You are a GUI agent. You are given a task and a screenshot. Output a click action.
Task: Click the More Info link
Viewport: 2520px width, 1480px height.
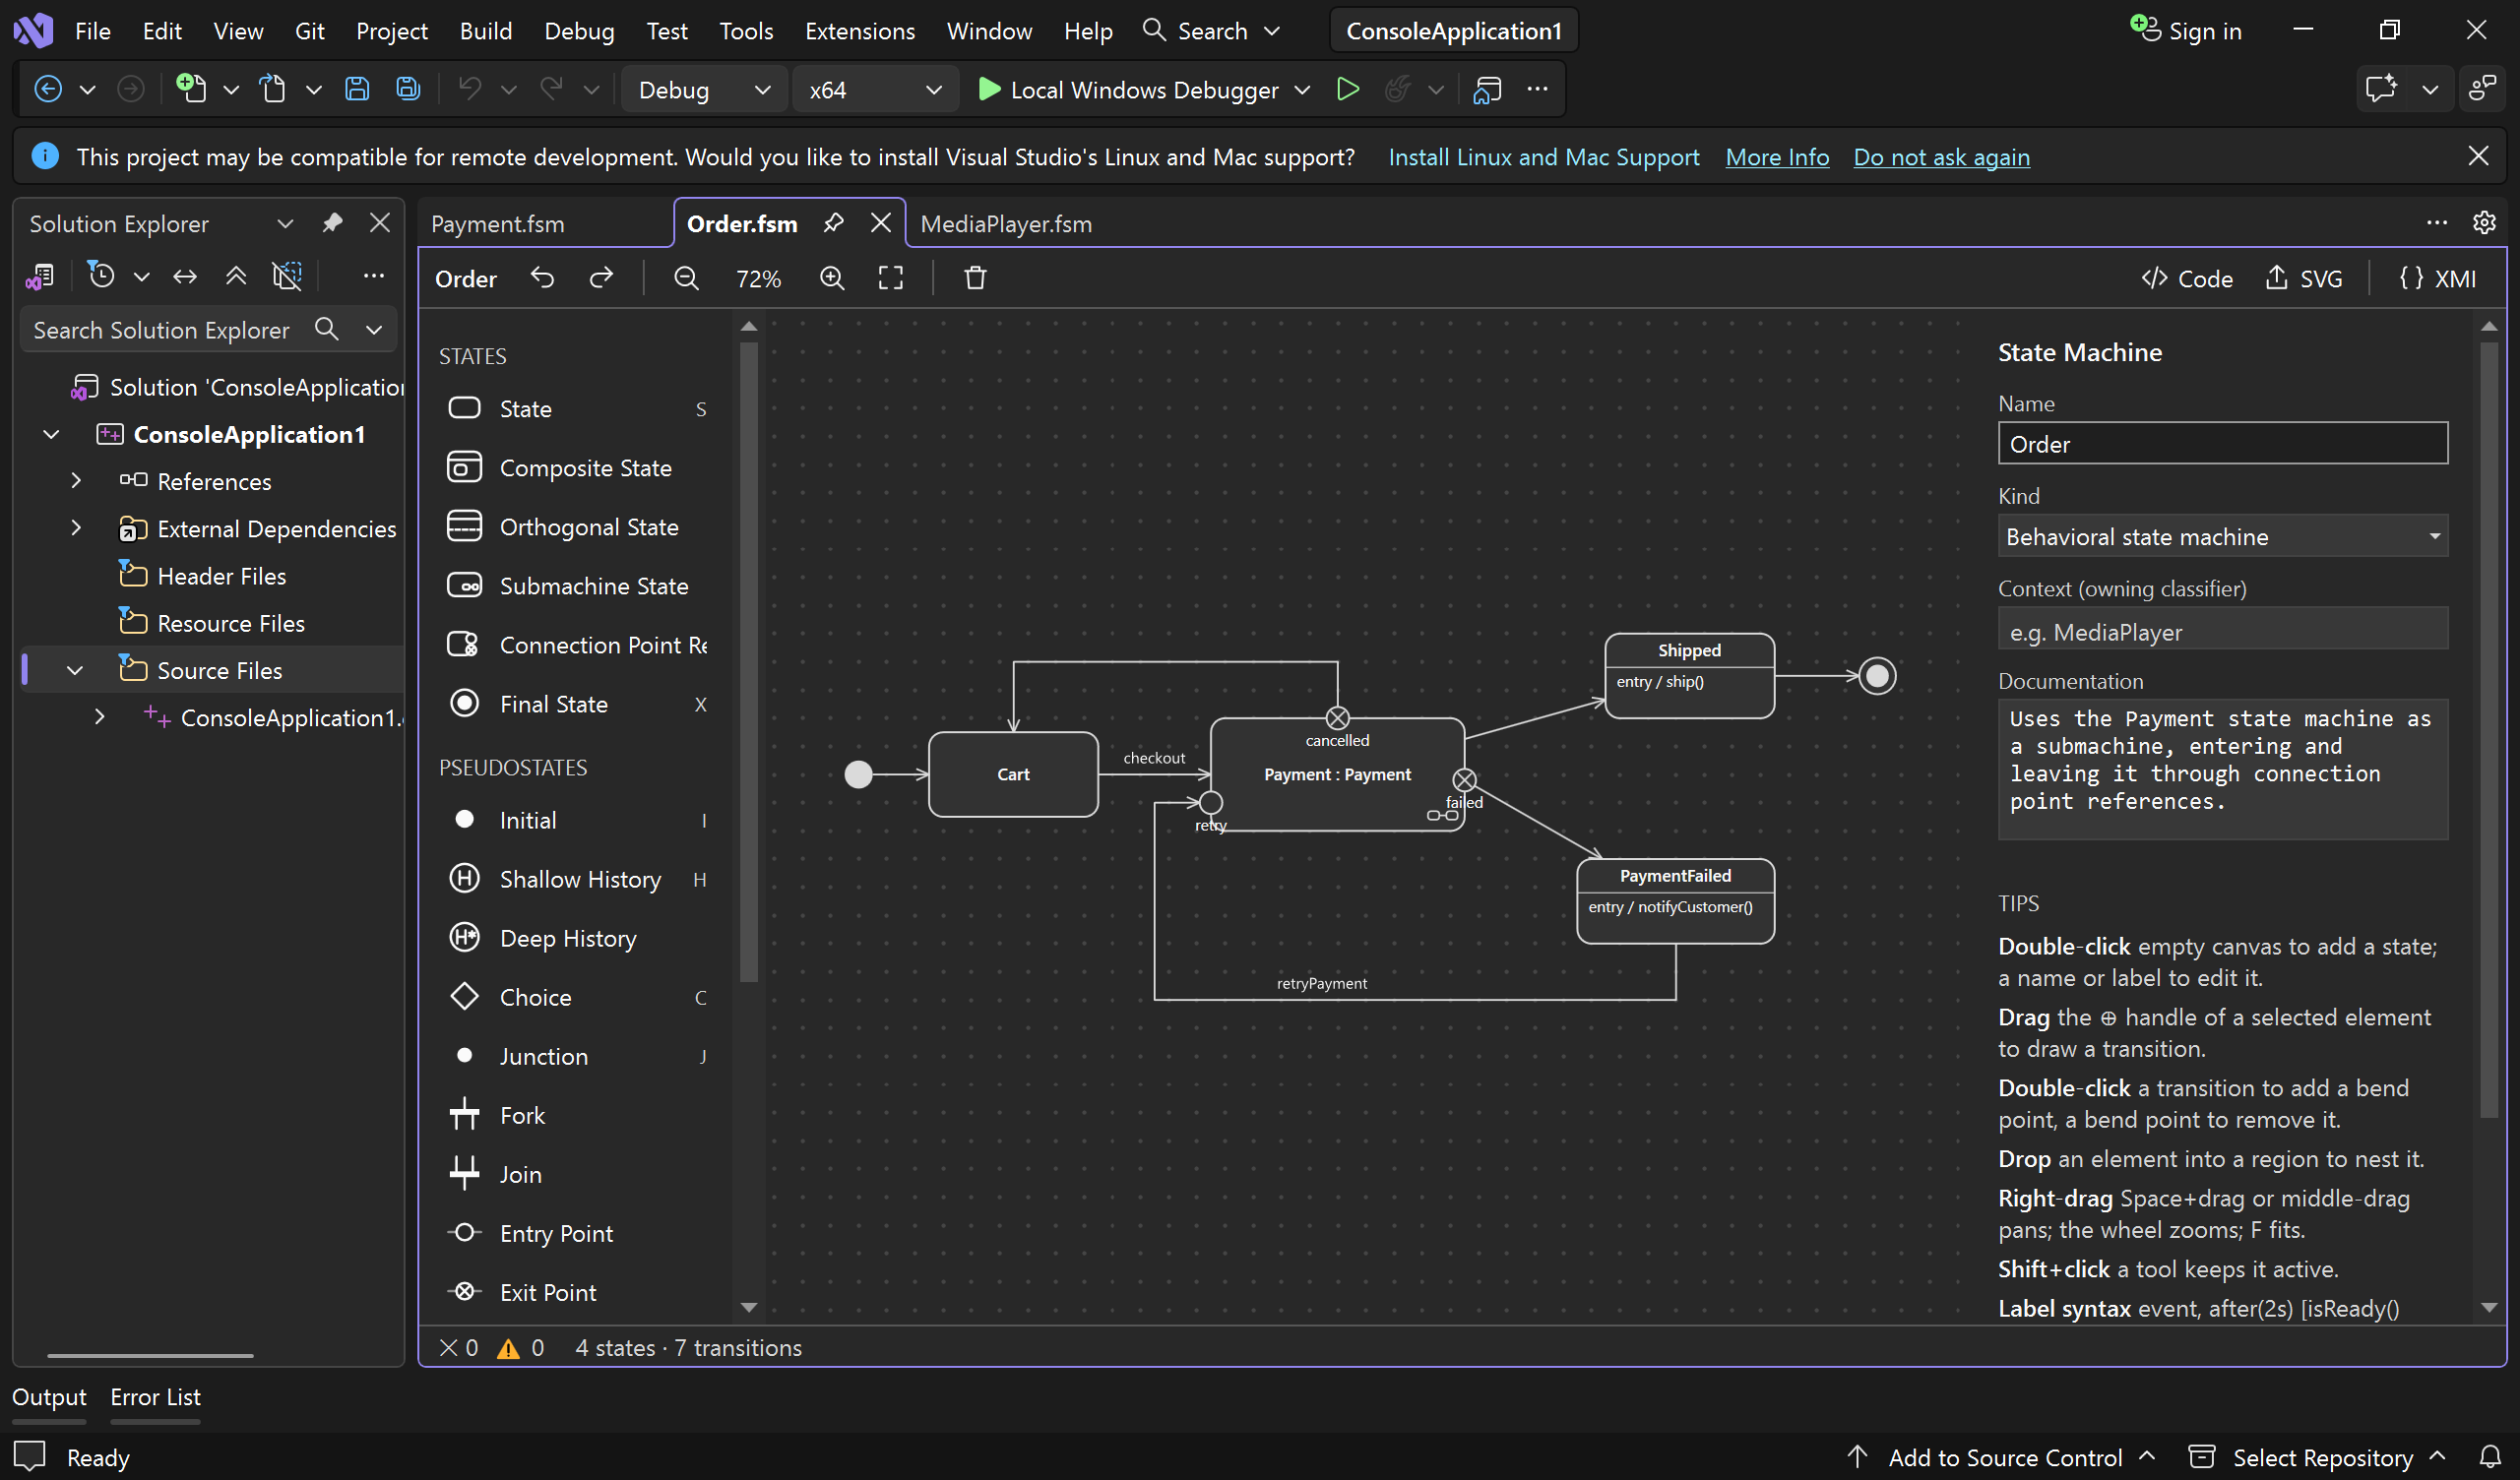[x=1777, y=157]
